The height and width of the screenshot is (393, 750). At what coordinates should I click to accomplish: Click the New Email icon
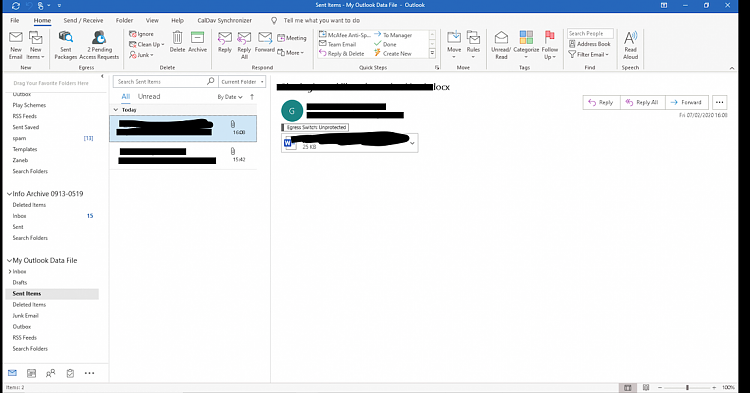tap(16, 45)
